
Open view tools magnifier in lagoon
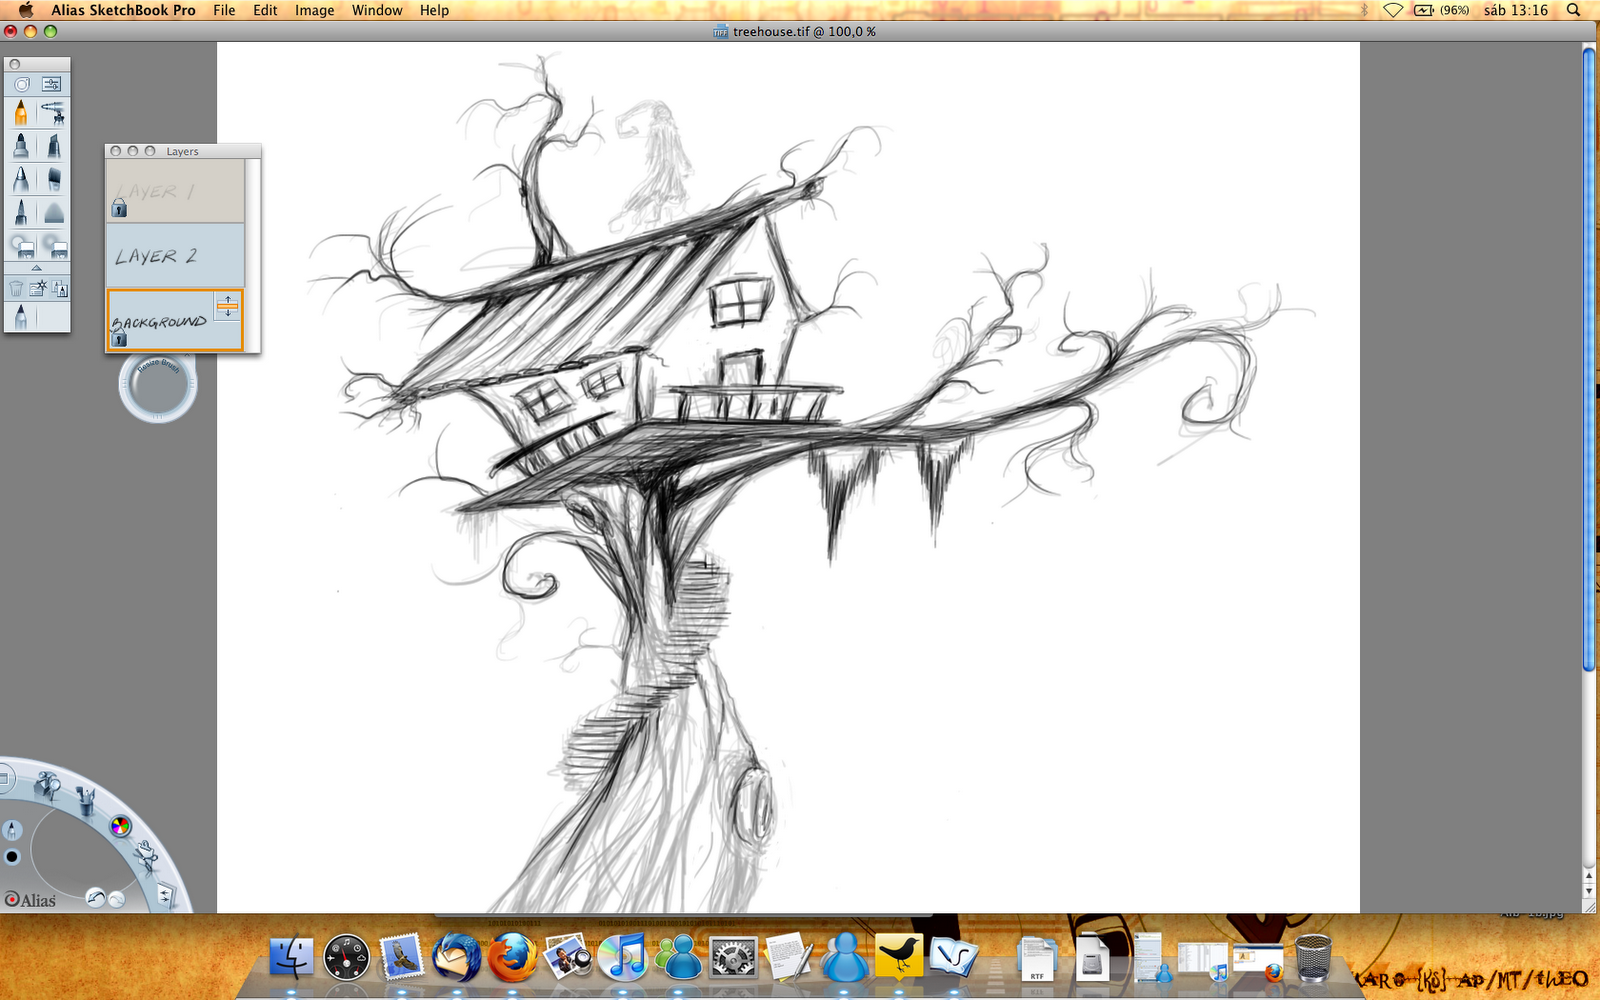pyautogui.click(x=46, y=784)
